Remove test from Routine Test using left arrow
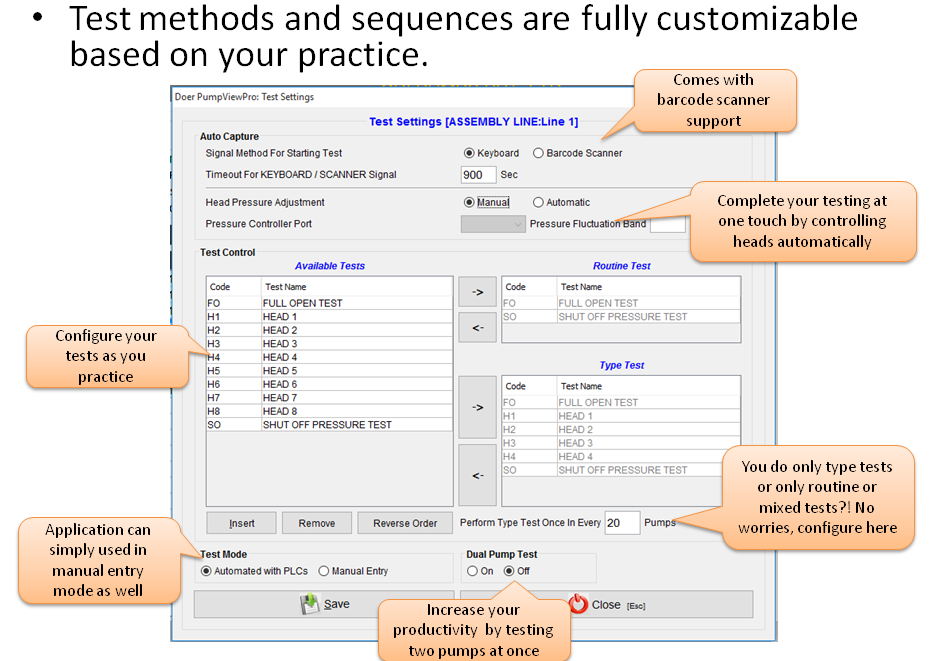 [x=478, y=326]
